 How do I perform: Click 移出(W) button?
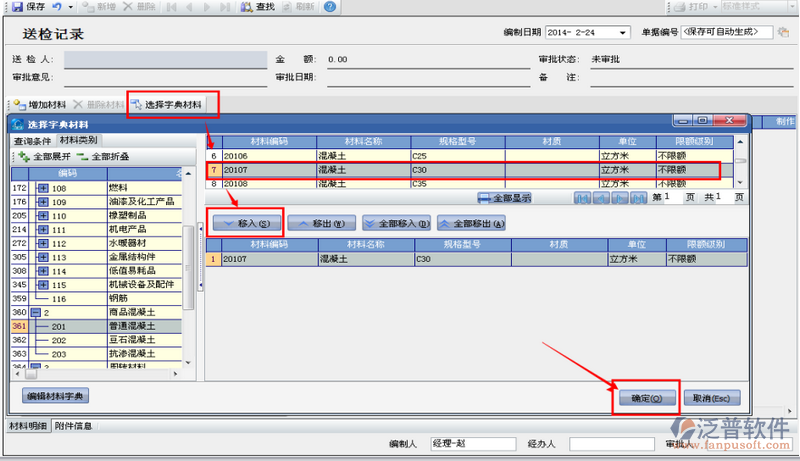coord(321,223)
